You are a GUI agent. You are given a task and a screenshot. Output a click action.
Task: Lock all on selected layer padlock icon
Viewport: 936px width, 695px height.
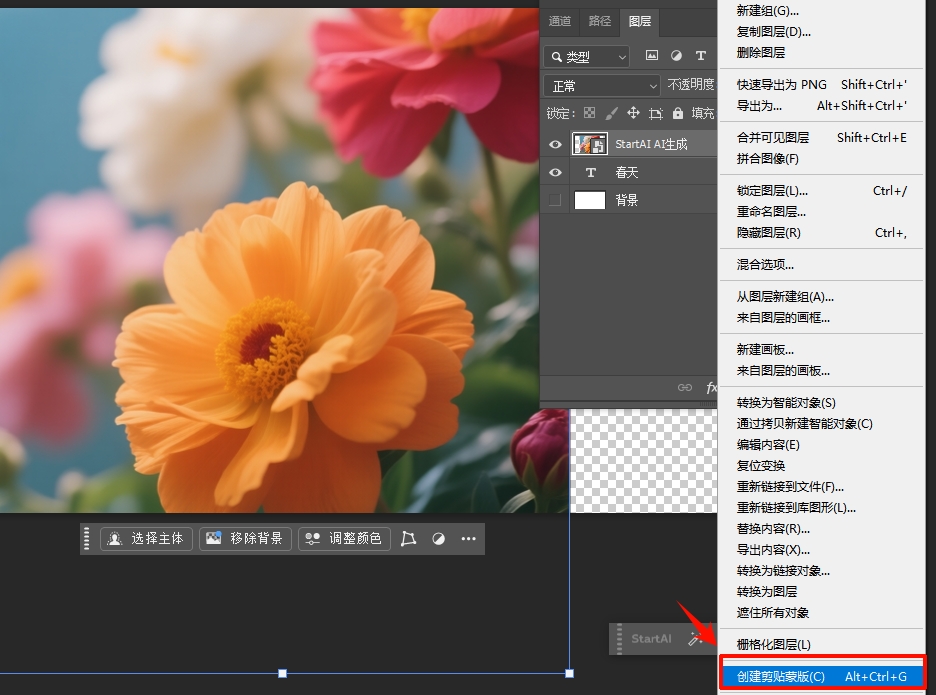(x=678, y=113)
